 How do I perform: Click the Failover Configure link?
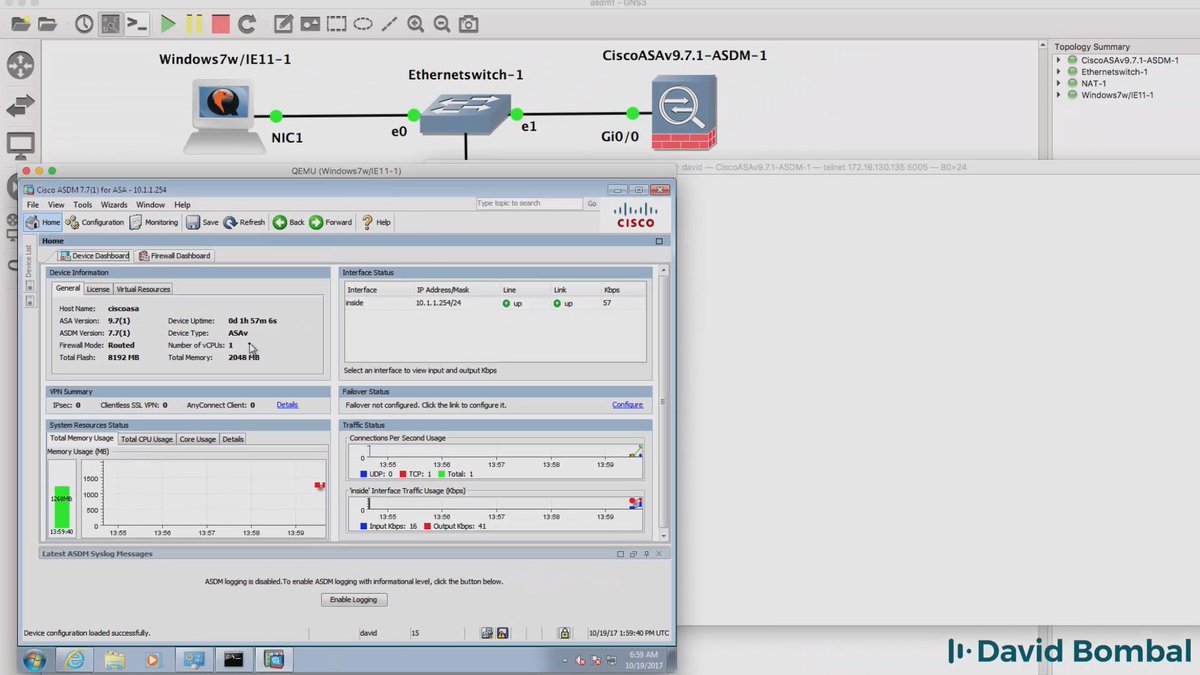(x=627, y=405)
